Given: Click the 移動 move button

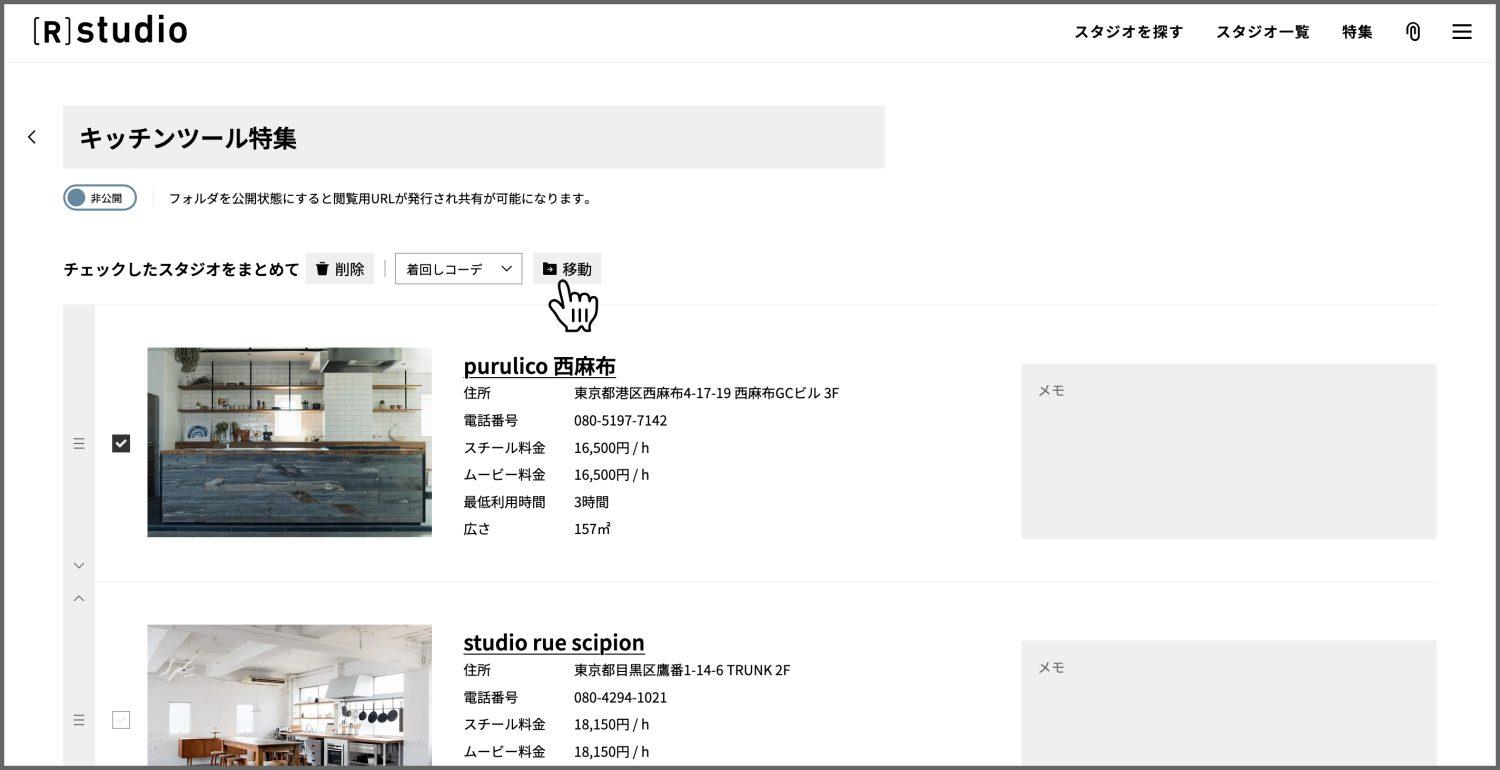Looking at the screenshot, I should [567, 269].
